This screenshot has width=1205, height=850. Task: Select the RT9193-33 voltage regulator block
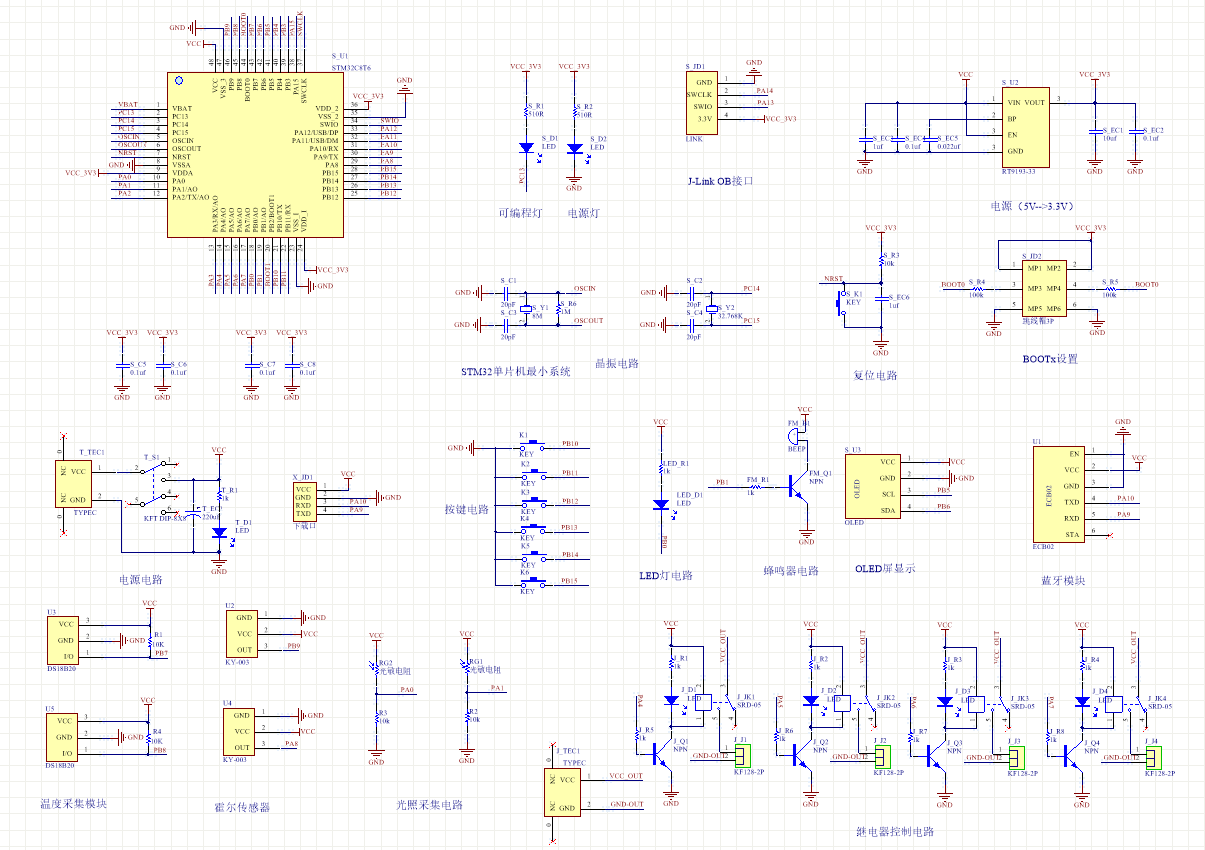pyautogui.click(x=1026, y=127)
